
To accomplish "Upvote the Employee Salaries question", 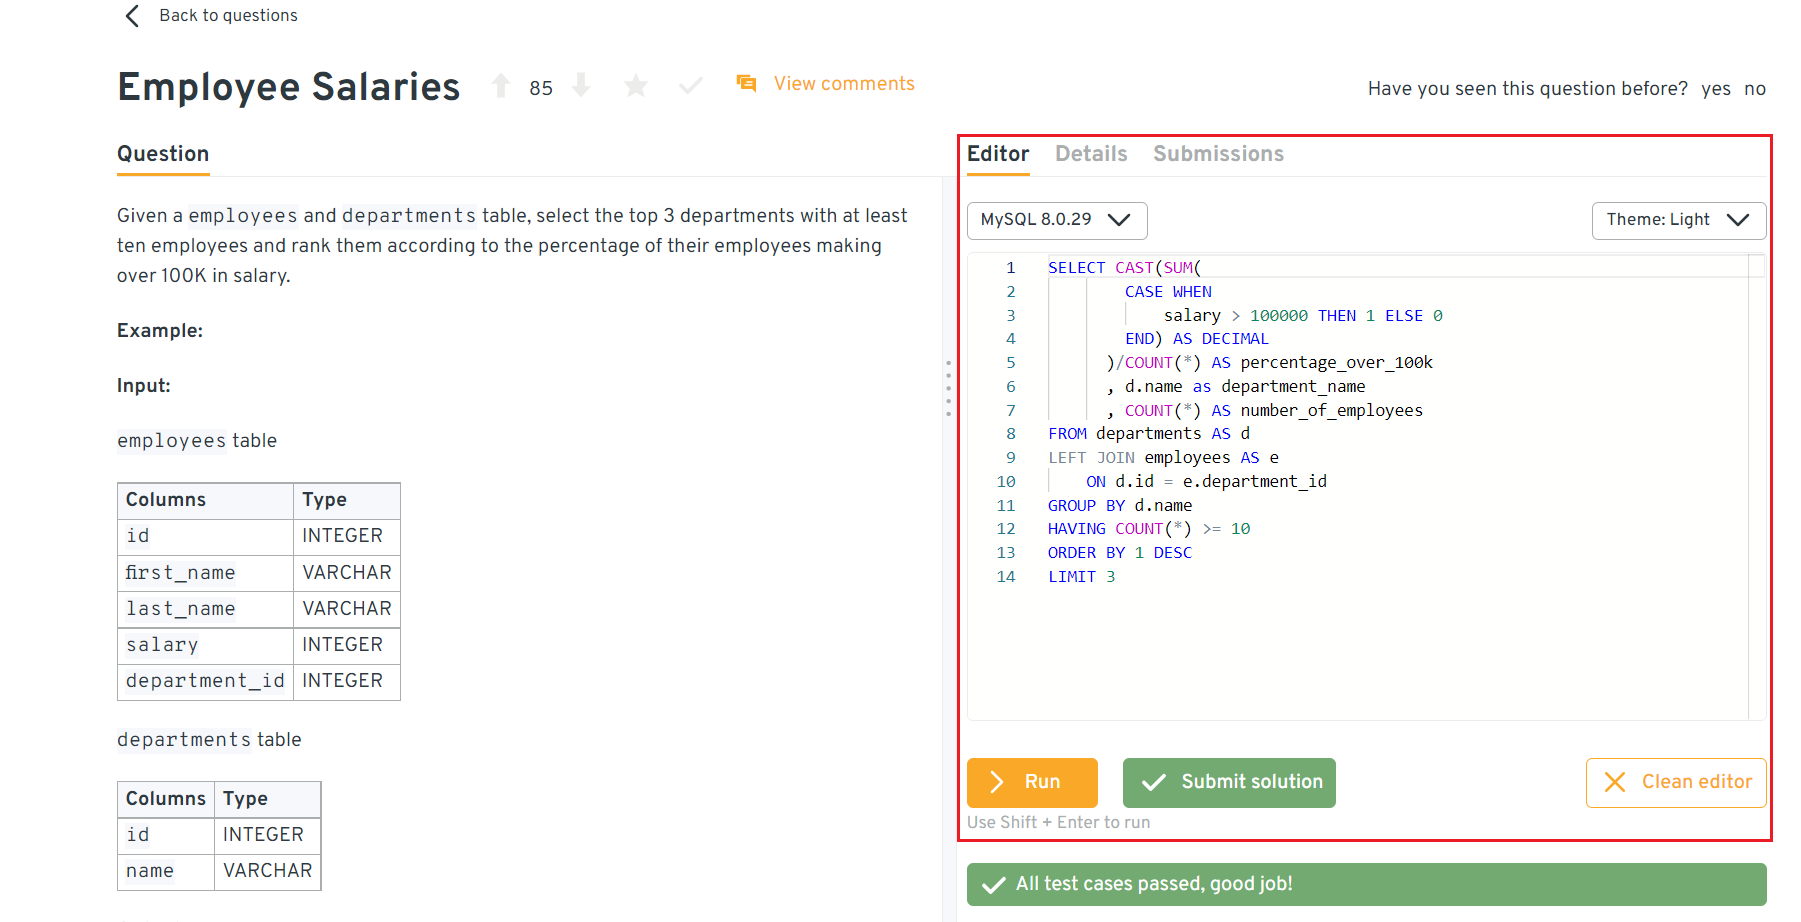I will click(500, 86).
